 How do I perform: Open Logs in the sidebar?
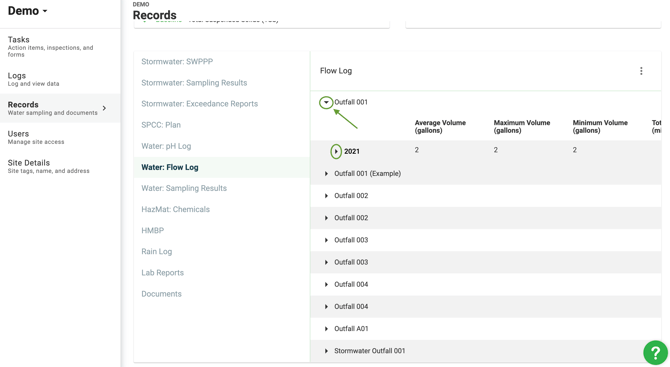pos(60,79)
